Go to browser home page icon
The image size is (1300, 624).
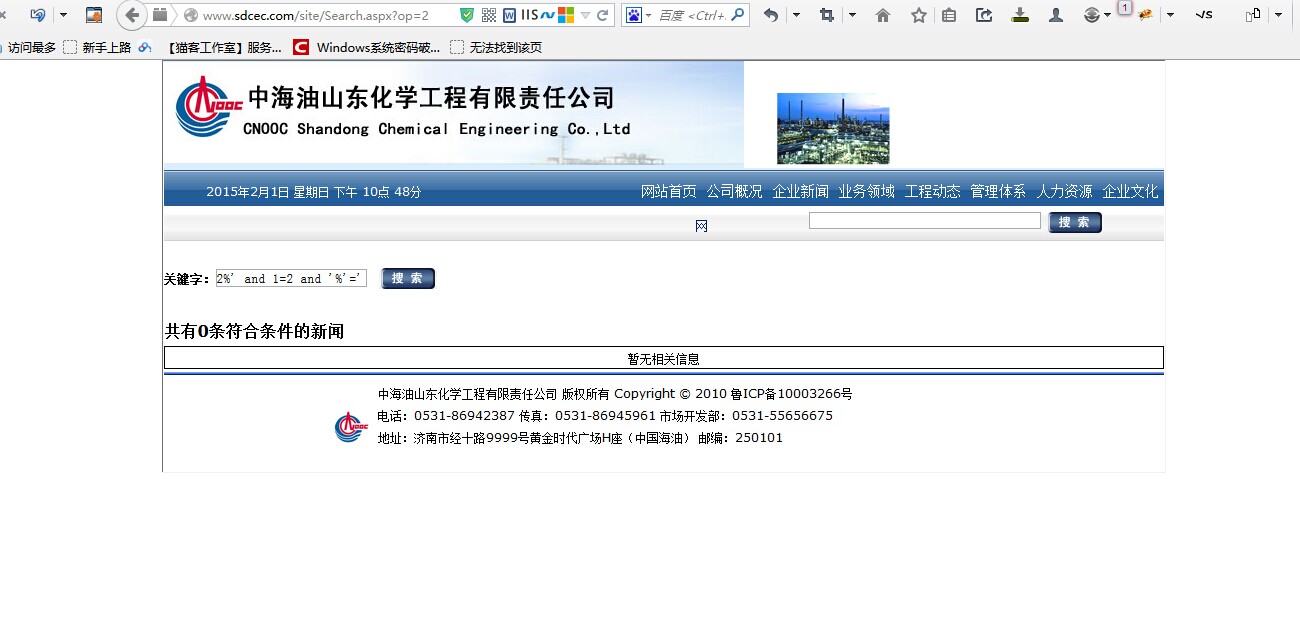pos(883,15)
